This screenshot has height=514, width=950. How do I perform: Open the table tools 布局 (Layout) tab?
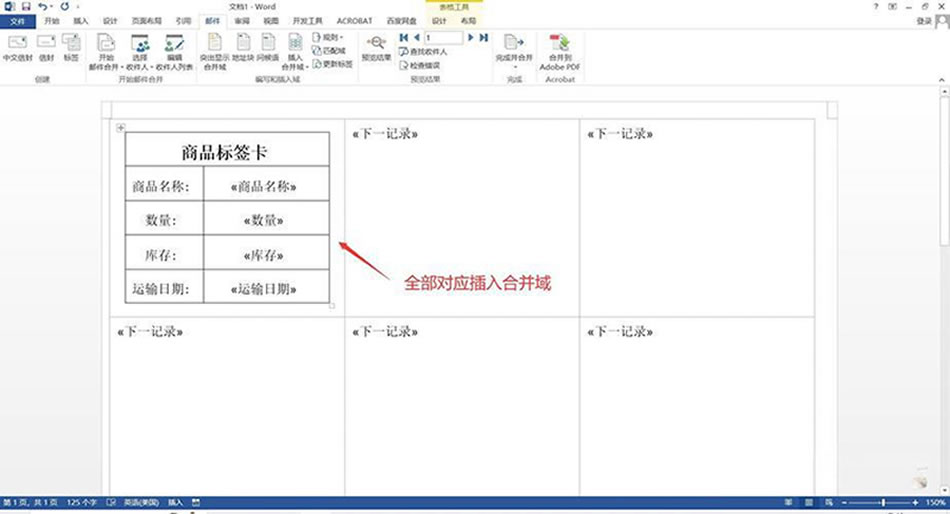coord(468,21)
